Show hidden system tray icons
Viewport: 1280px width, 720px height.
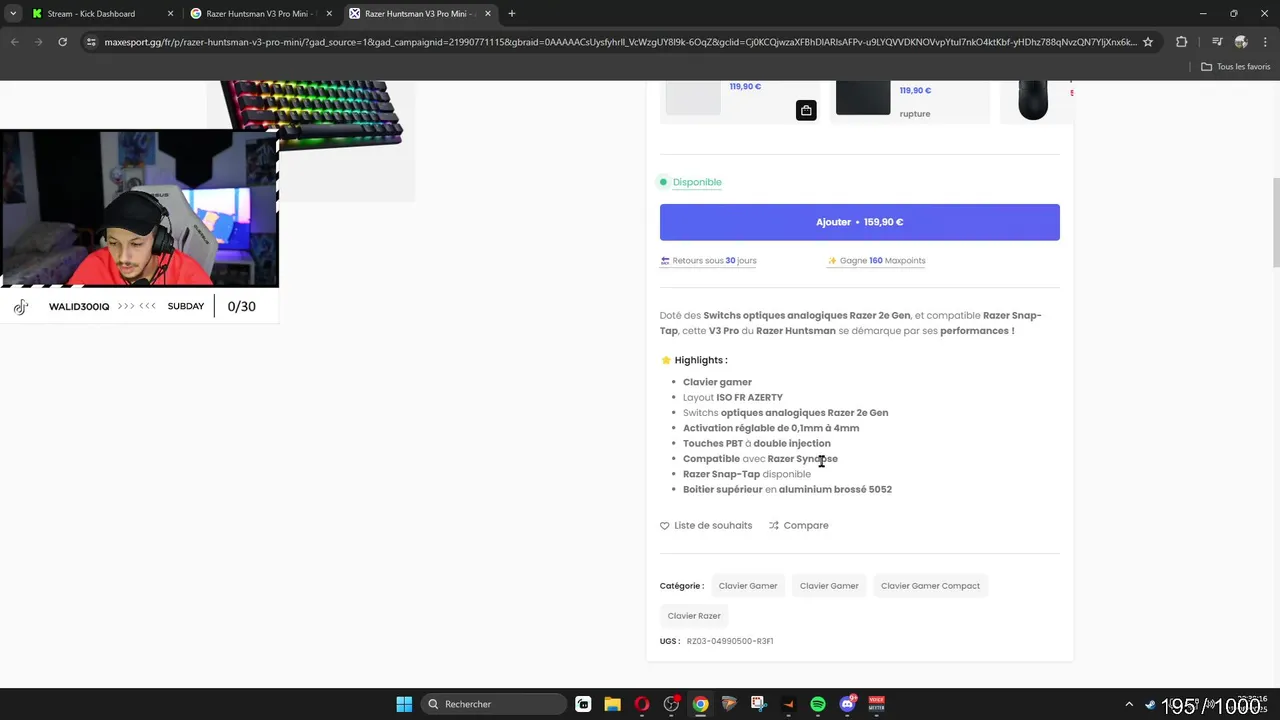coord(1129,704)
